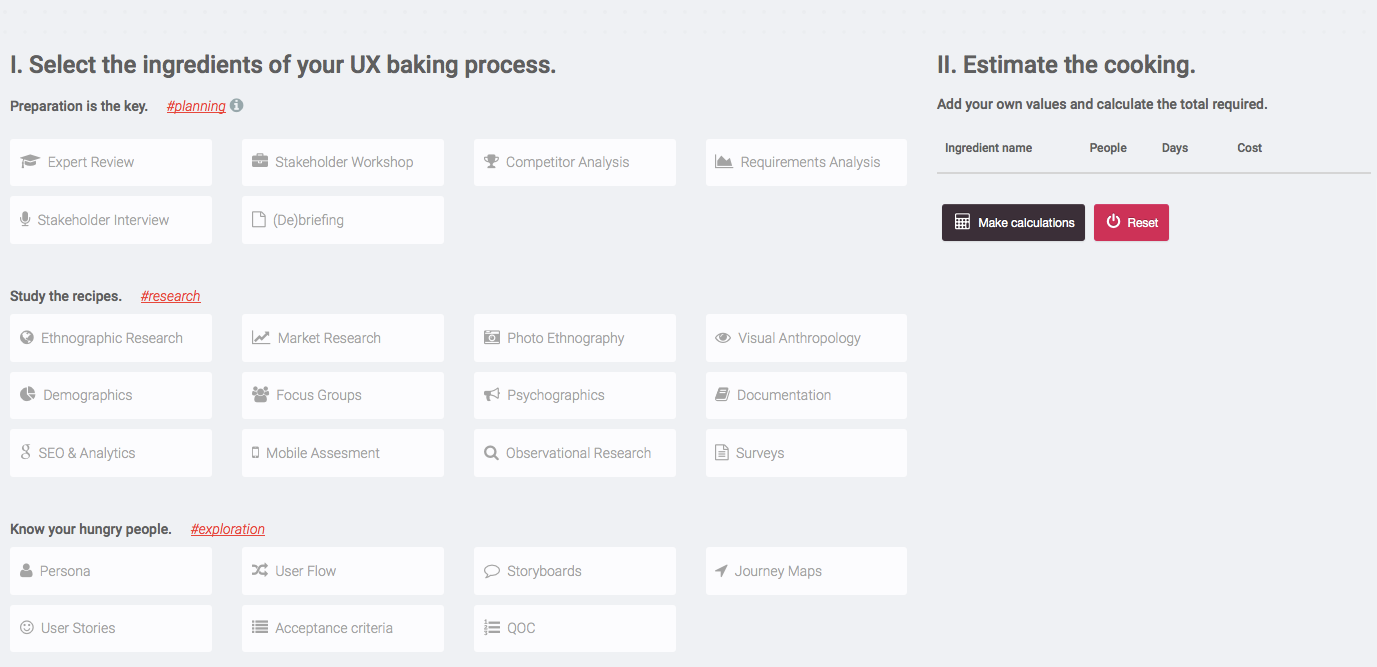Click the magnifier icon on Observational Research

(x=491, y=453)
